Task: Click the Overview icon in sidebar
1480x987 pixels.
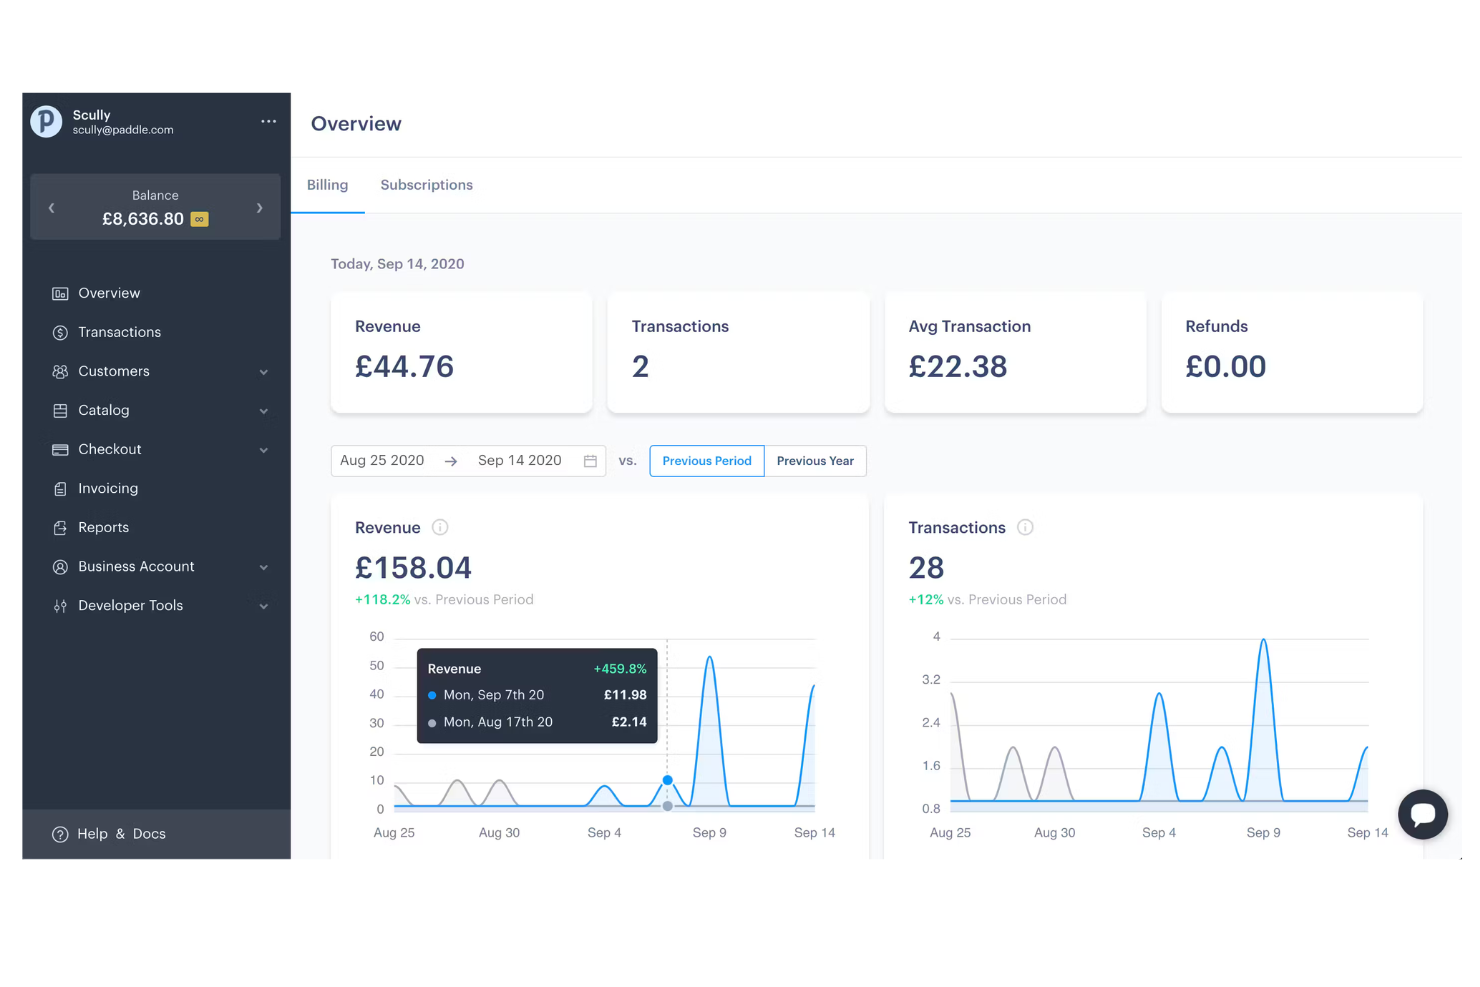Action: coord(61,293)
